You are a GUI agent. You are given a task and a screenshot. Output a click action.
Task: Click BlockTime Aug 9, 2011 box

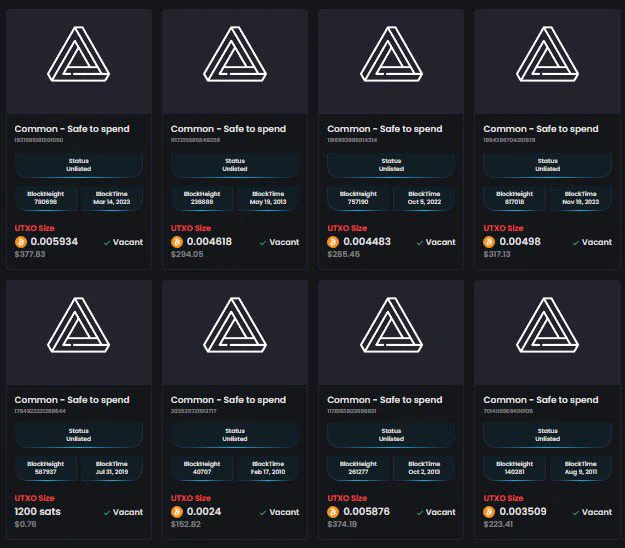coord(580,468)
